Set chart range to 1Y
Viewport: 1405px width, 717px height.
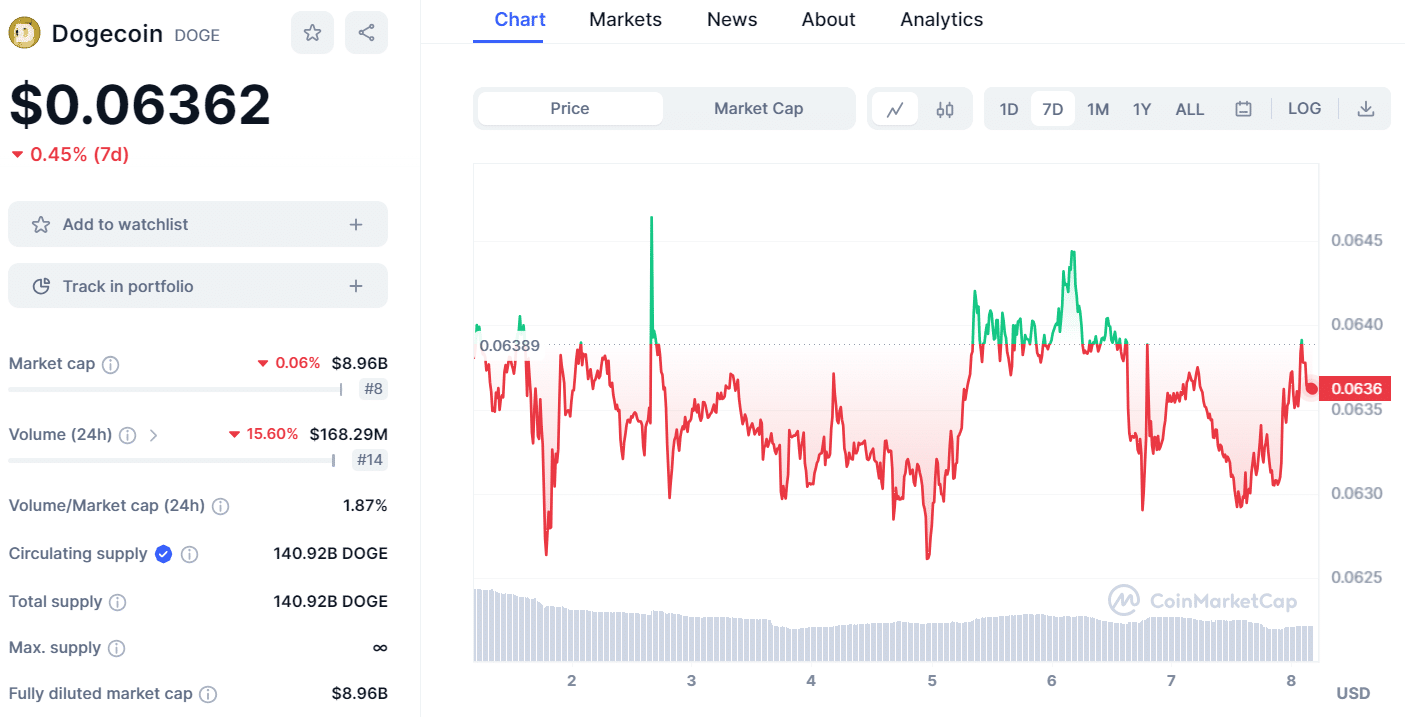point(1142,109)
